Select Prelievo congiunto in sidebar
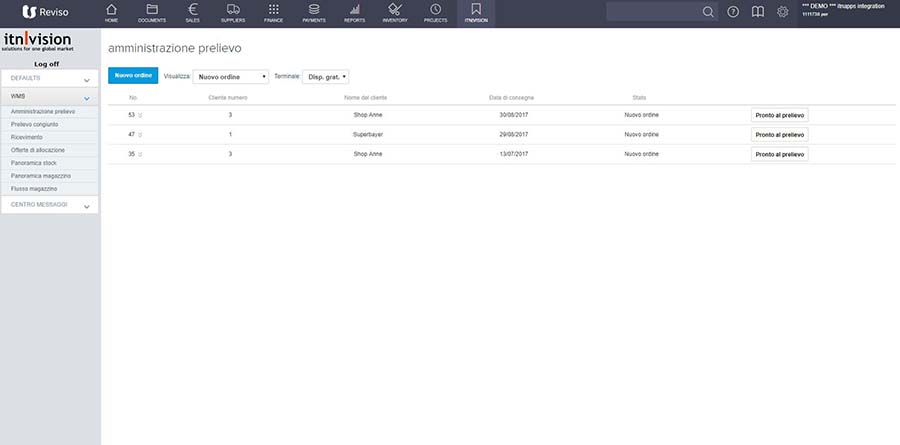This screenshot has width=900, height=445. pyautogui.click(x=35, y=124)
